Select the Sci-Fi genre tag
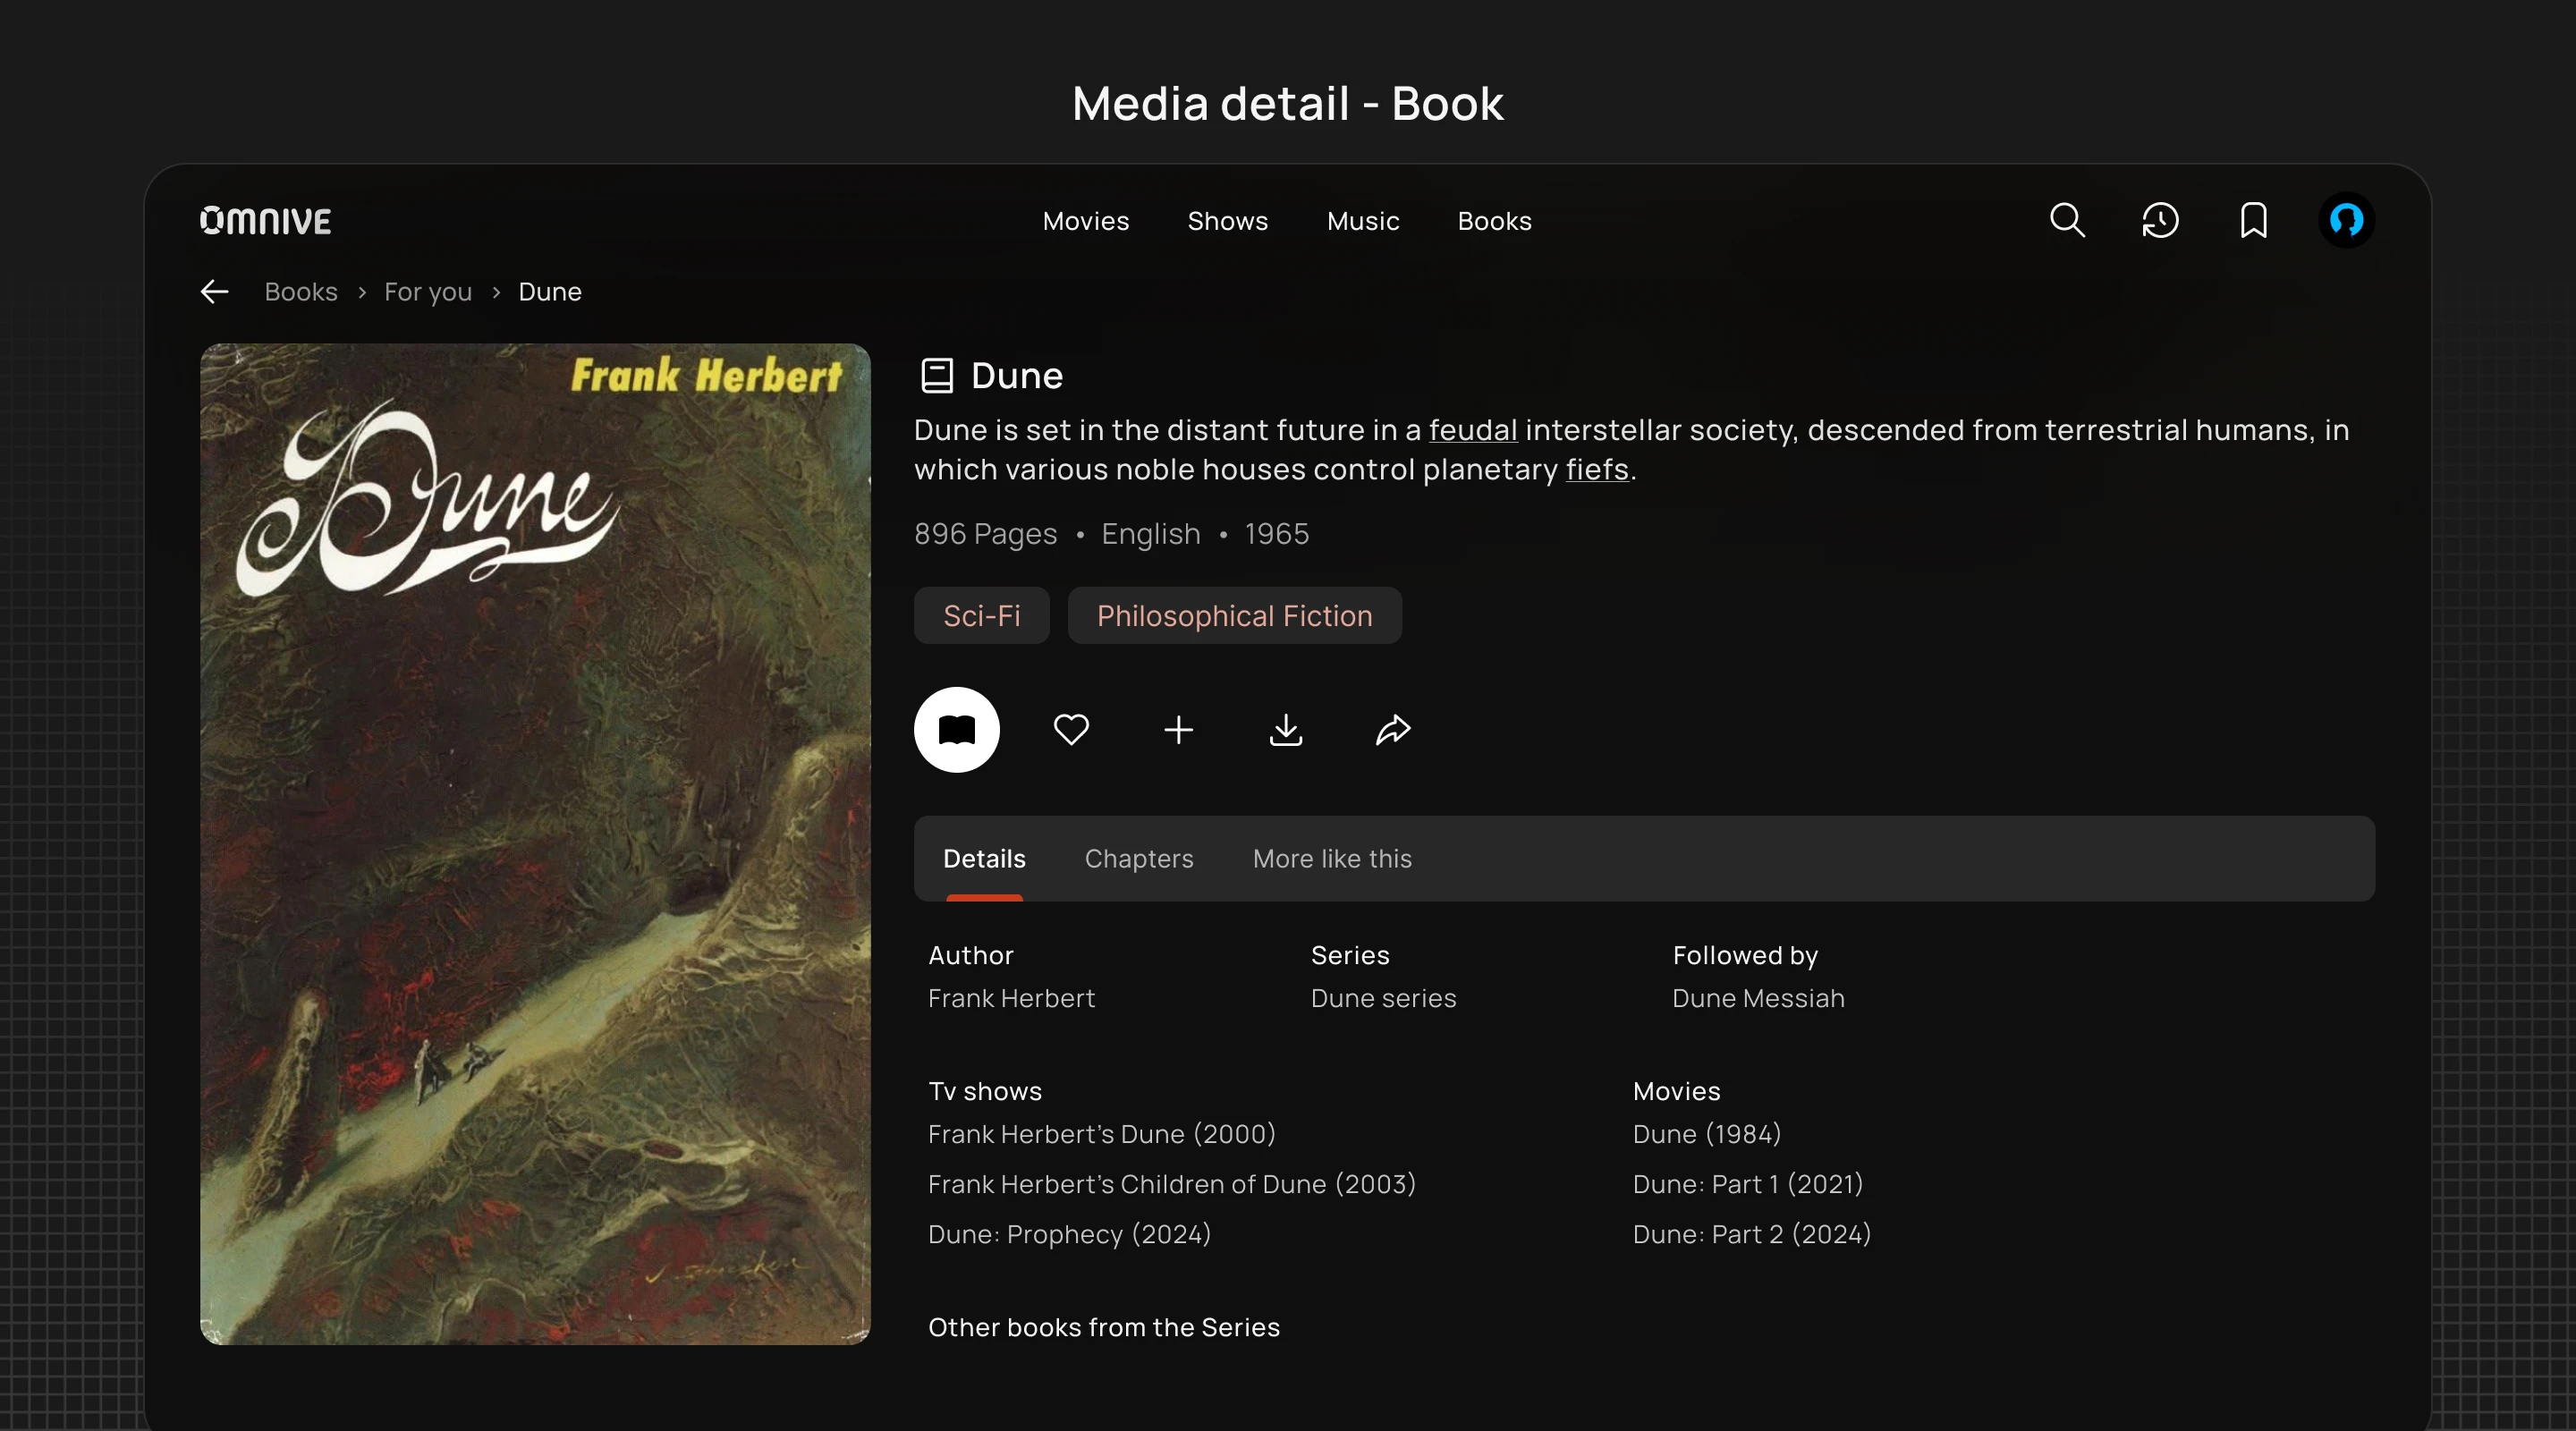The height and width of the screenshot is (1431, 2576). pos(981,616)
